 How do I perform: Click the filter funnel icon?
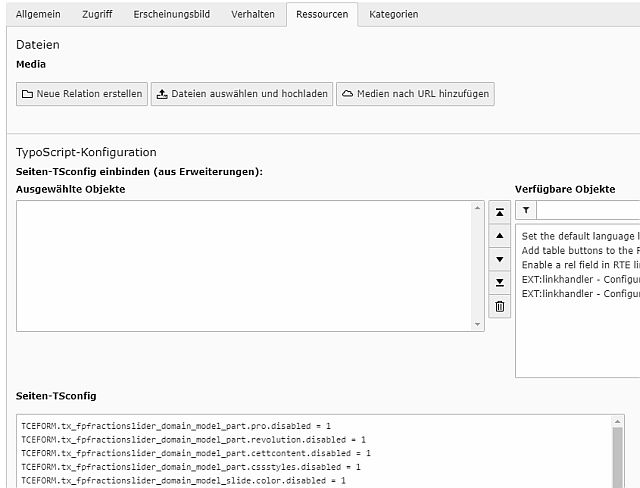click(x=526, y=211)
